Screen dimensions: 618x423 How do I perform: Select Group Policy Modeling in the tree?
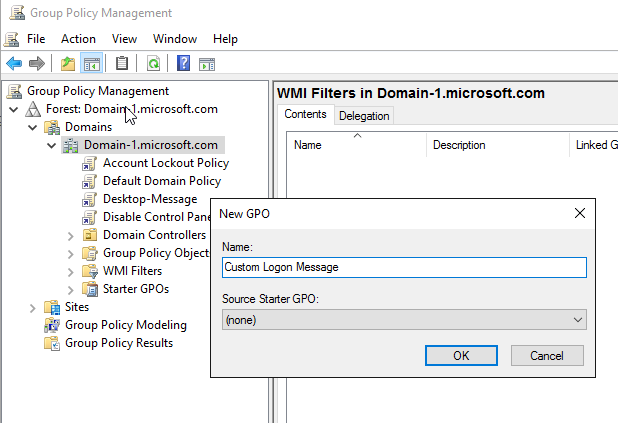126,325
